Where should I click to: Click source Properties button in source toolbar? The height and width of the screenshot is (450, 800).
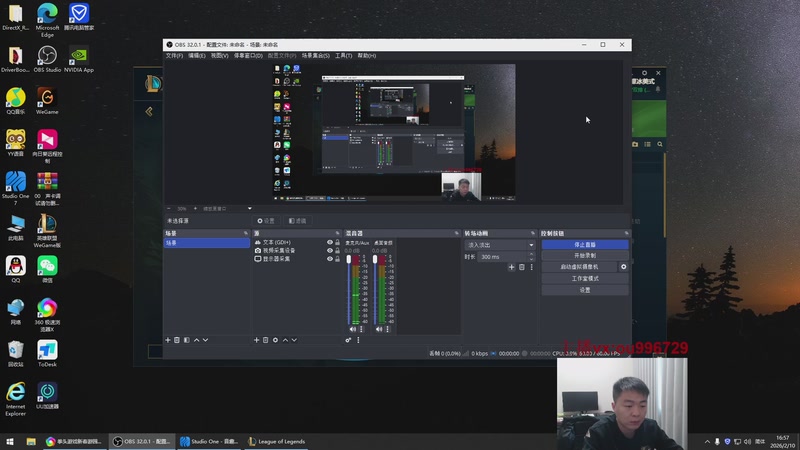pos(266,221)
